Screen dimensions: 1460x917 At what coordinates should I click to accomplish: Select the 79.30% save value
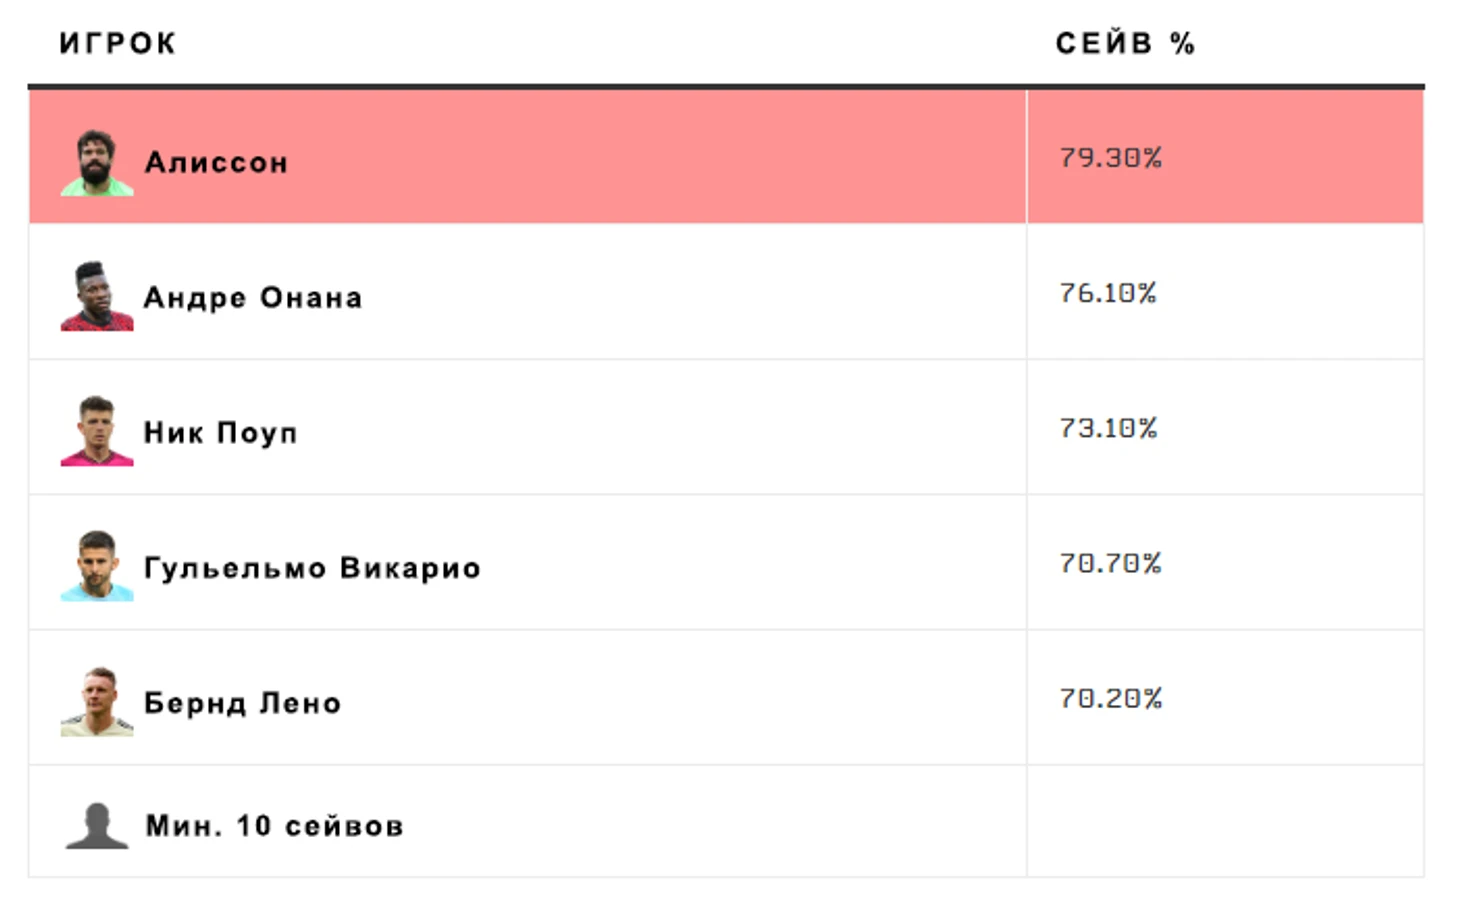(x=1111, y=158)
